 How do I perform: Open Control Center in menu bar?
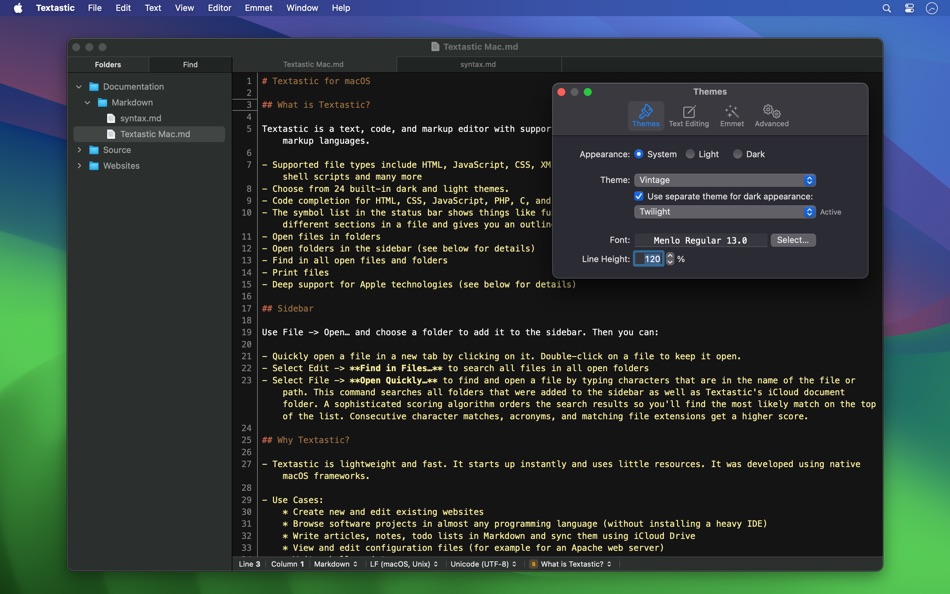909,8
